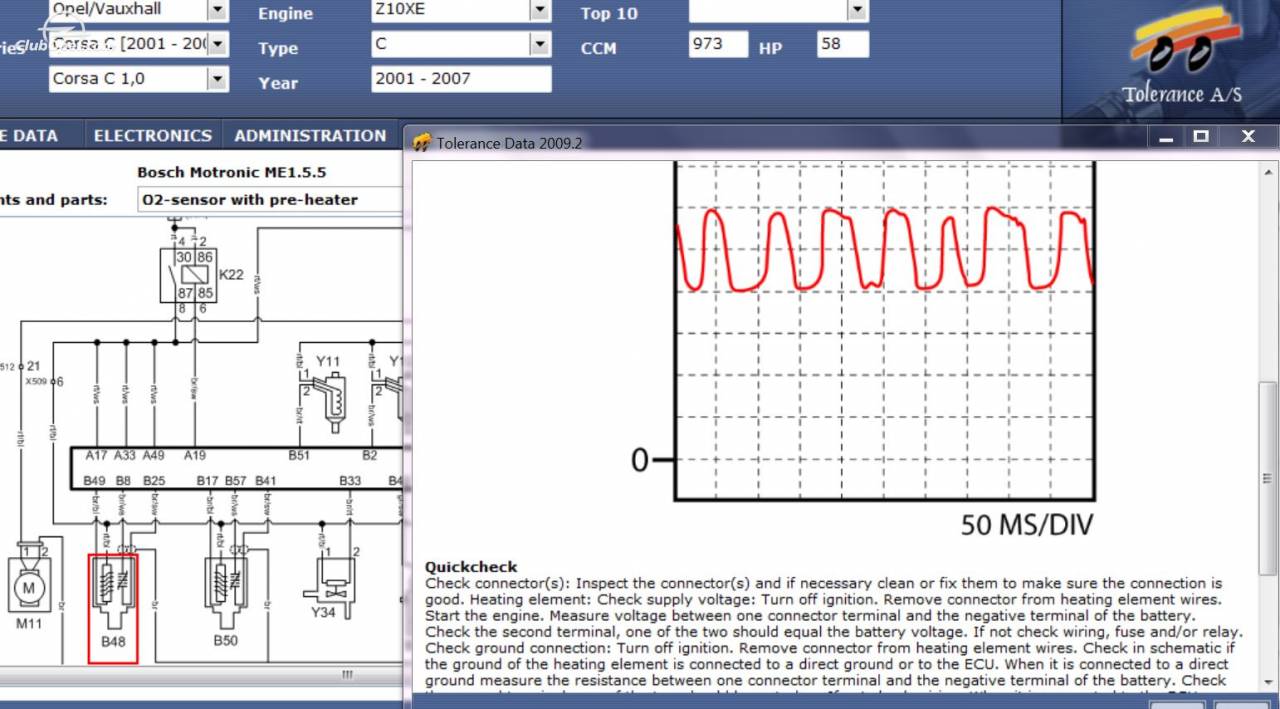
Task: Maximize the Tolerance Data 2009.2 window
Action: point(1201,138)
